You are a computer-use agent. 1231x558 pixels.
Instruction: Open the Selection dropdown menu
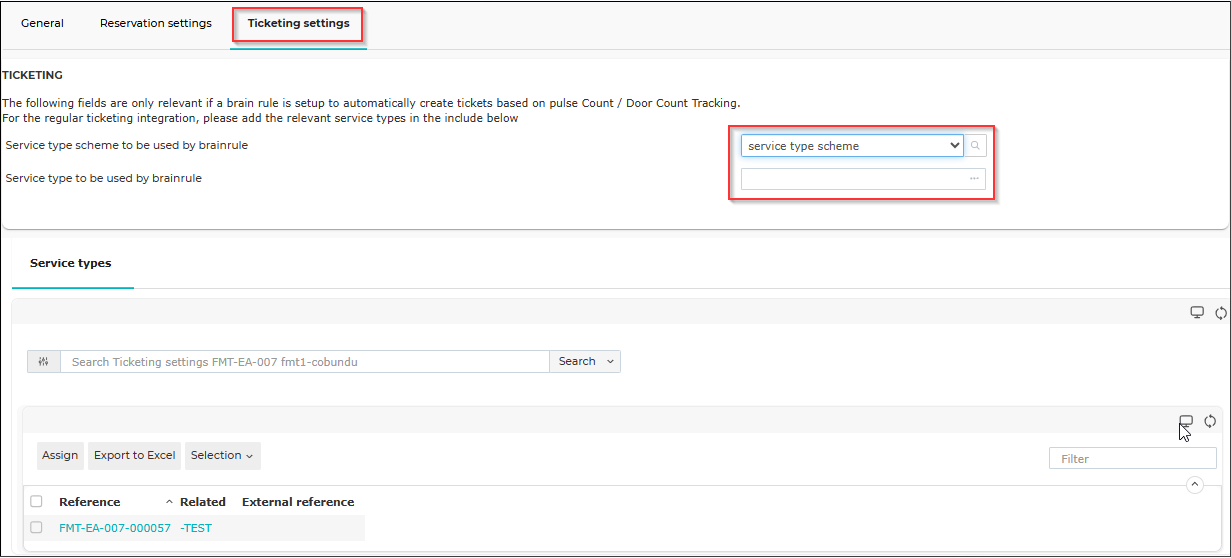(222, 456)
